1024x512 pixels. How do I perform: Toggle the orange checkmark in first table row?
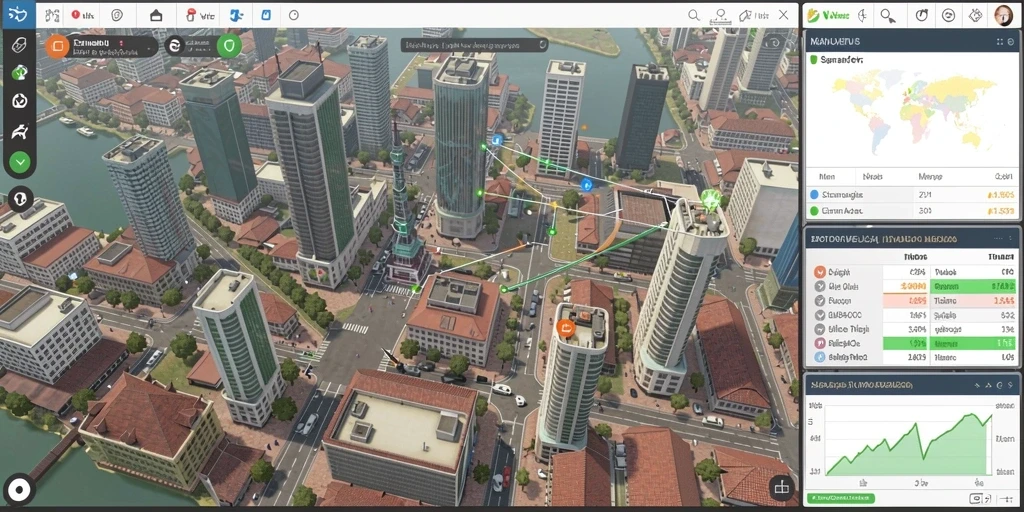(x=820, y=272)
